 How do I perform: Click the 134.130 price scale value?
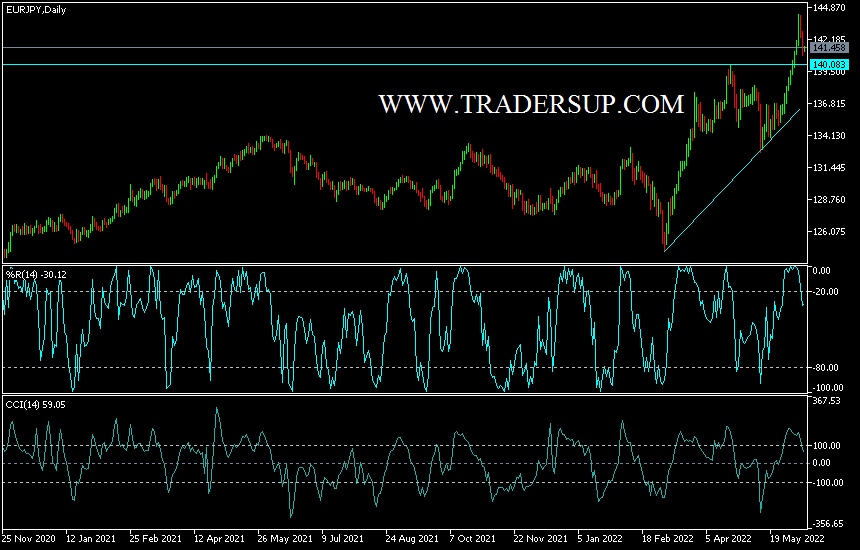(x=829, y=135)
